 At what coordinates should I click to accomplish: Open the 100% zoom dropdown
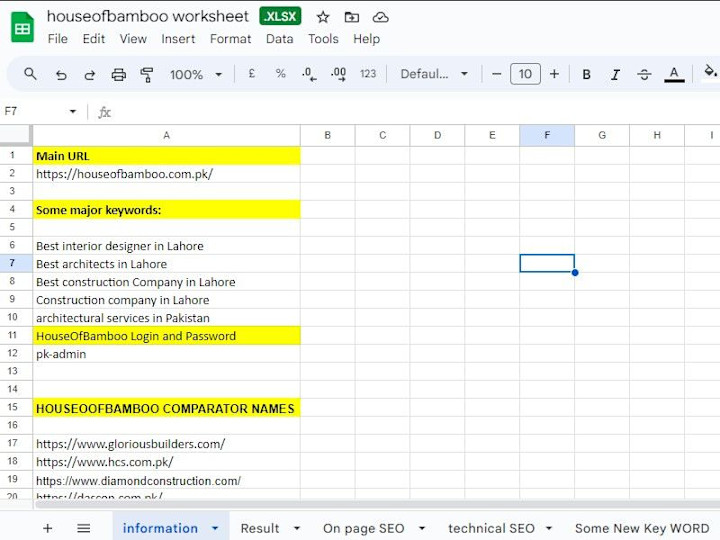click(196, 74)
